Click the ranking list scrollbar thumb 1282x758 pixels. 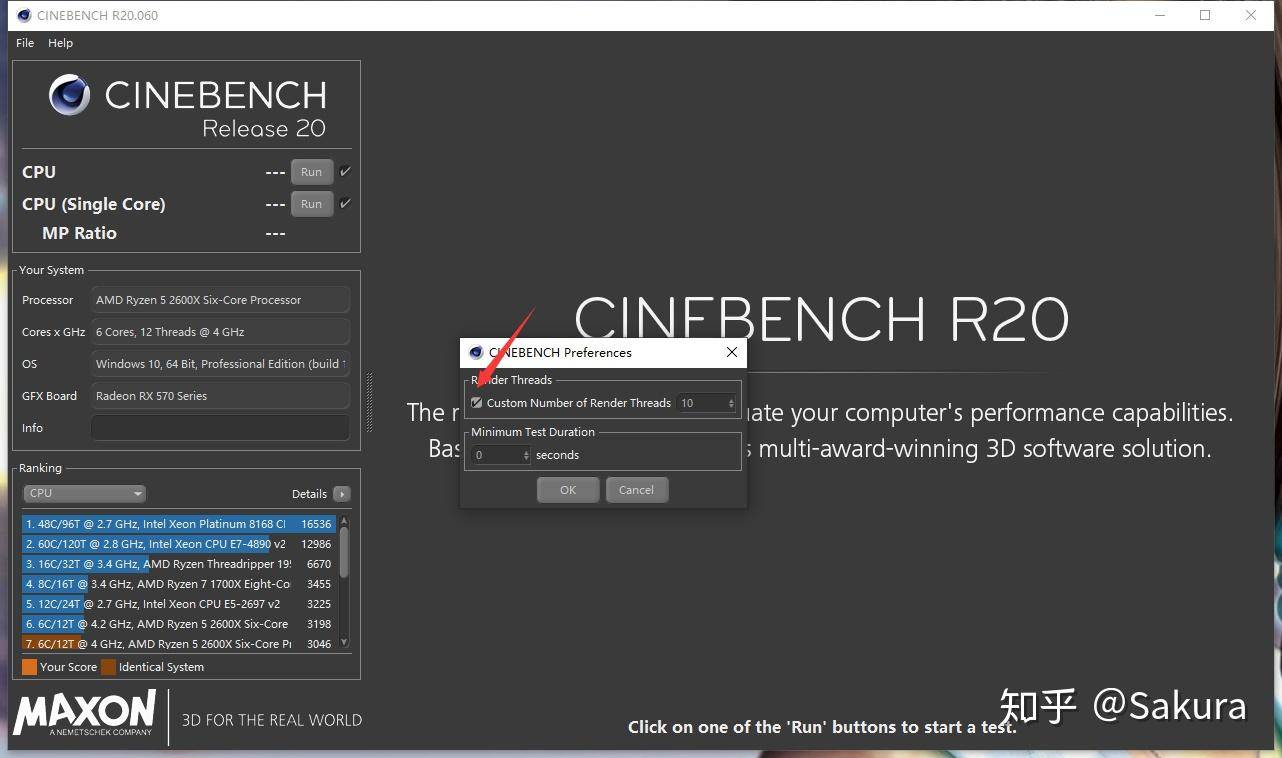[344, 551]
